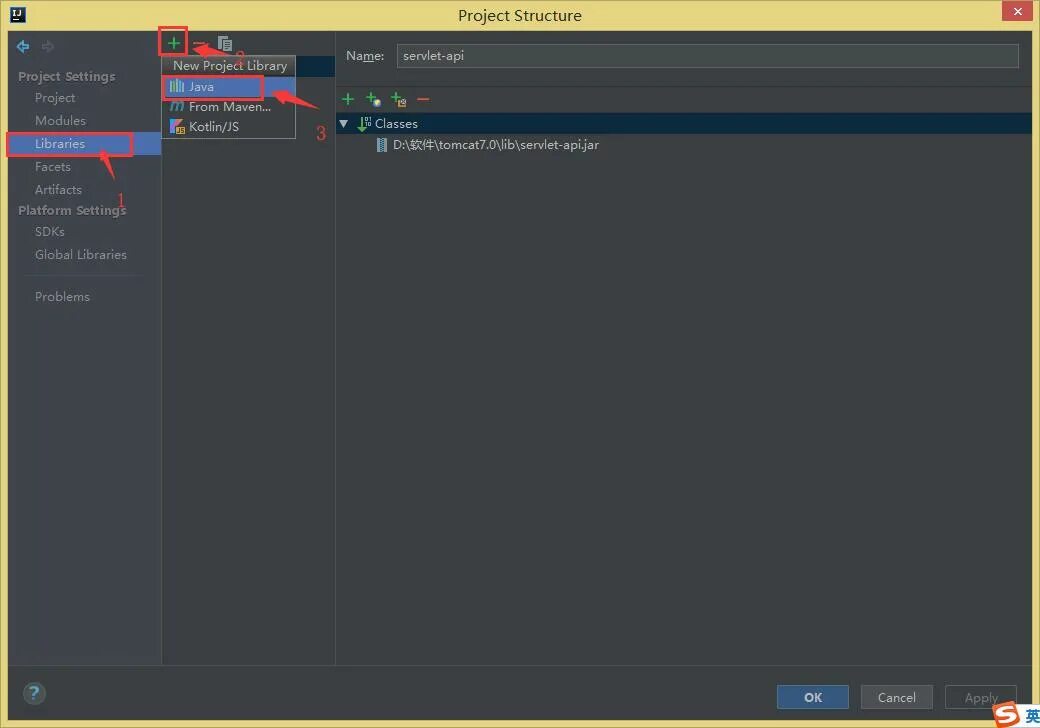Open the Artifacts settings page
This screenshot has height=728, width=1040.
coord(58,190)
